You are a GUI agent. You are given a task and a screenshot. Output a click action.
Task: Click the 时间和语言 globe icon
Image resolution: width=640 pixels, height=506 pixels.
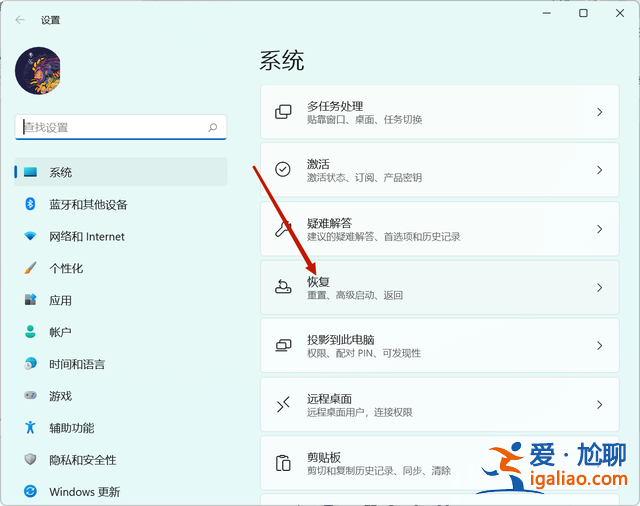click(30, 363)
